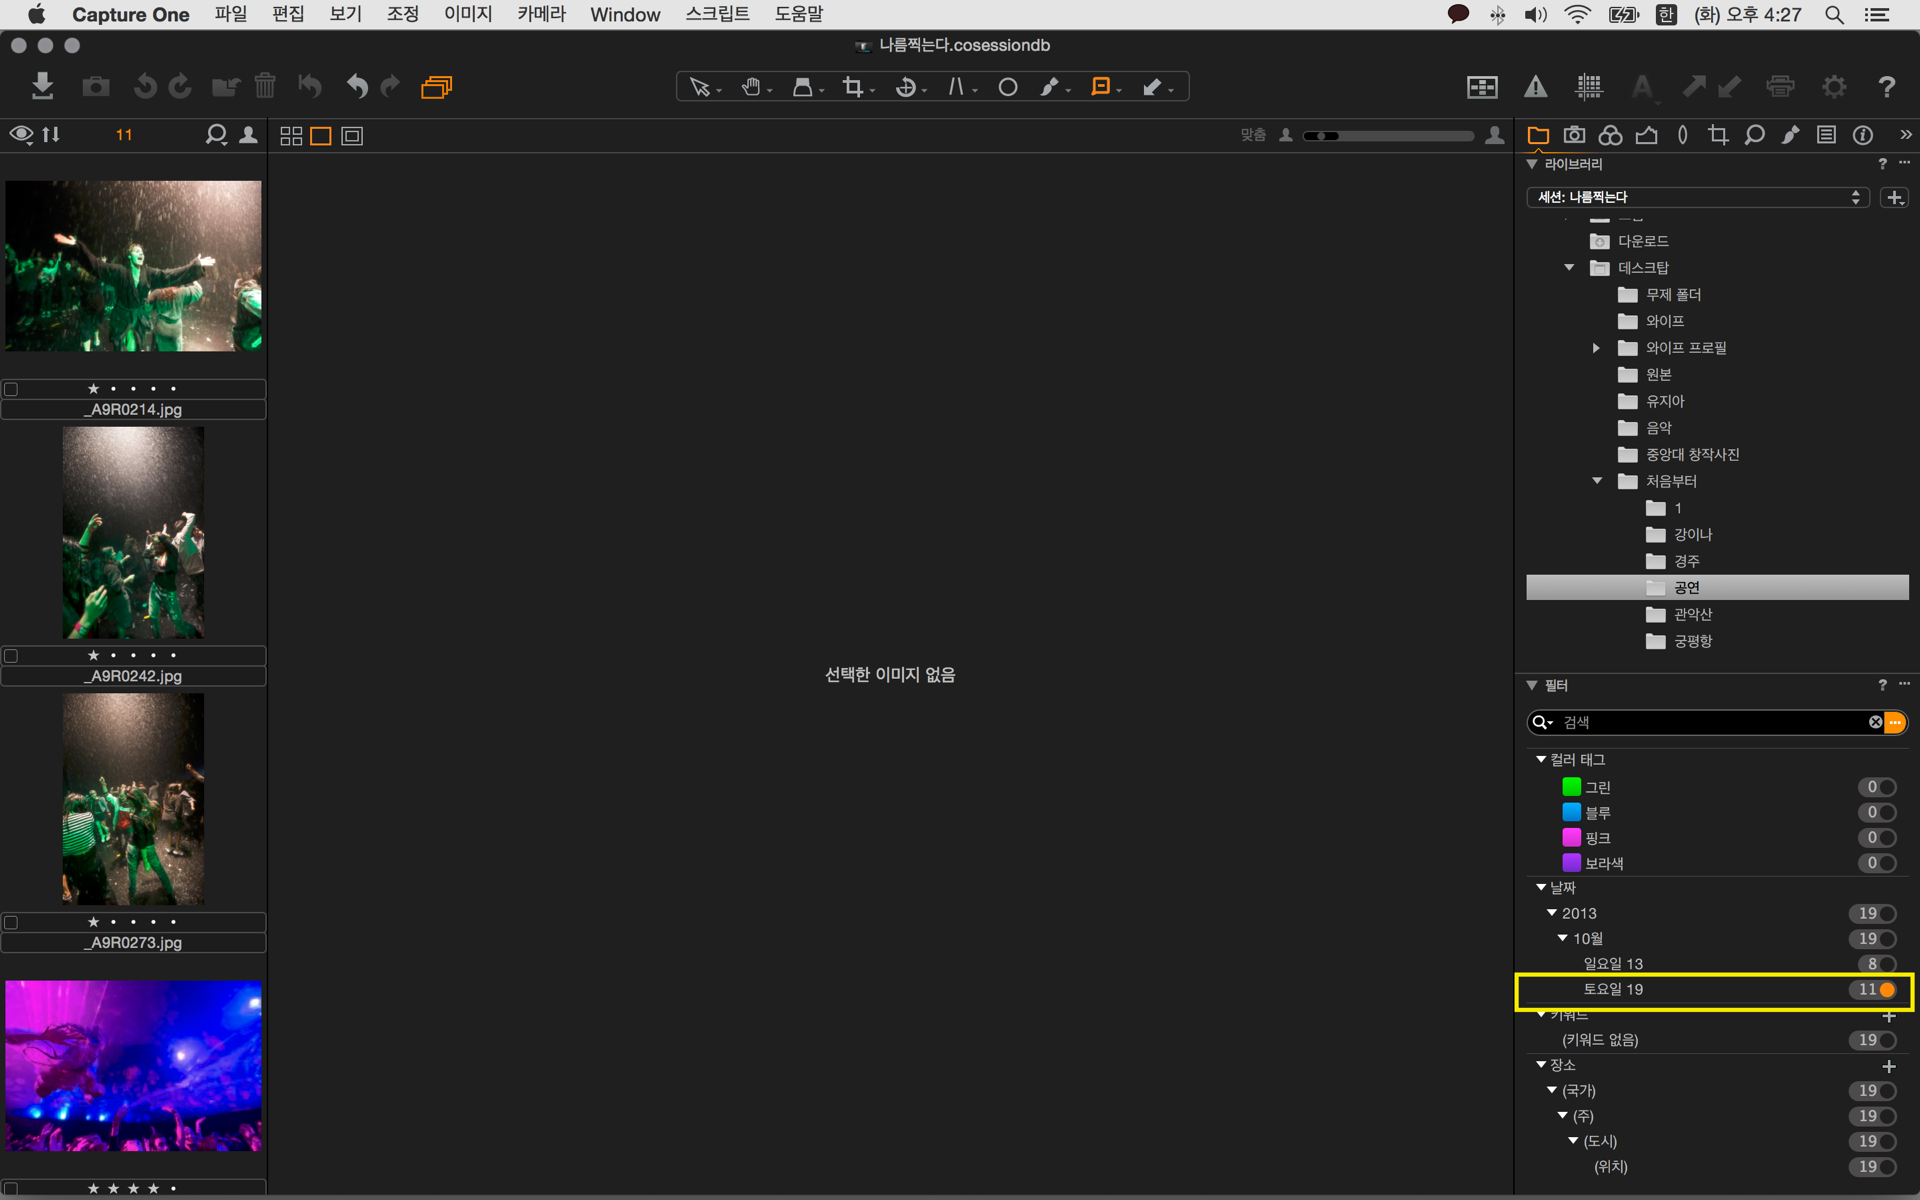Expand the 와이프 프로필 folder
The image size is (1920, 1200).
pos(1596,348)
